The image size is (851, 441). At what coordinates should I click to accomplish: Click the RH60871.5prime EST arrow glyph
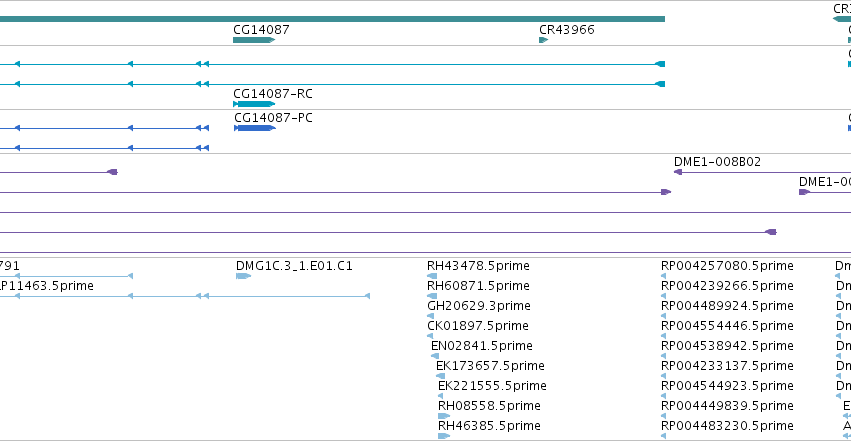coord(432,296)
